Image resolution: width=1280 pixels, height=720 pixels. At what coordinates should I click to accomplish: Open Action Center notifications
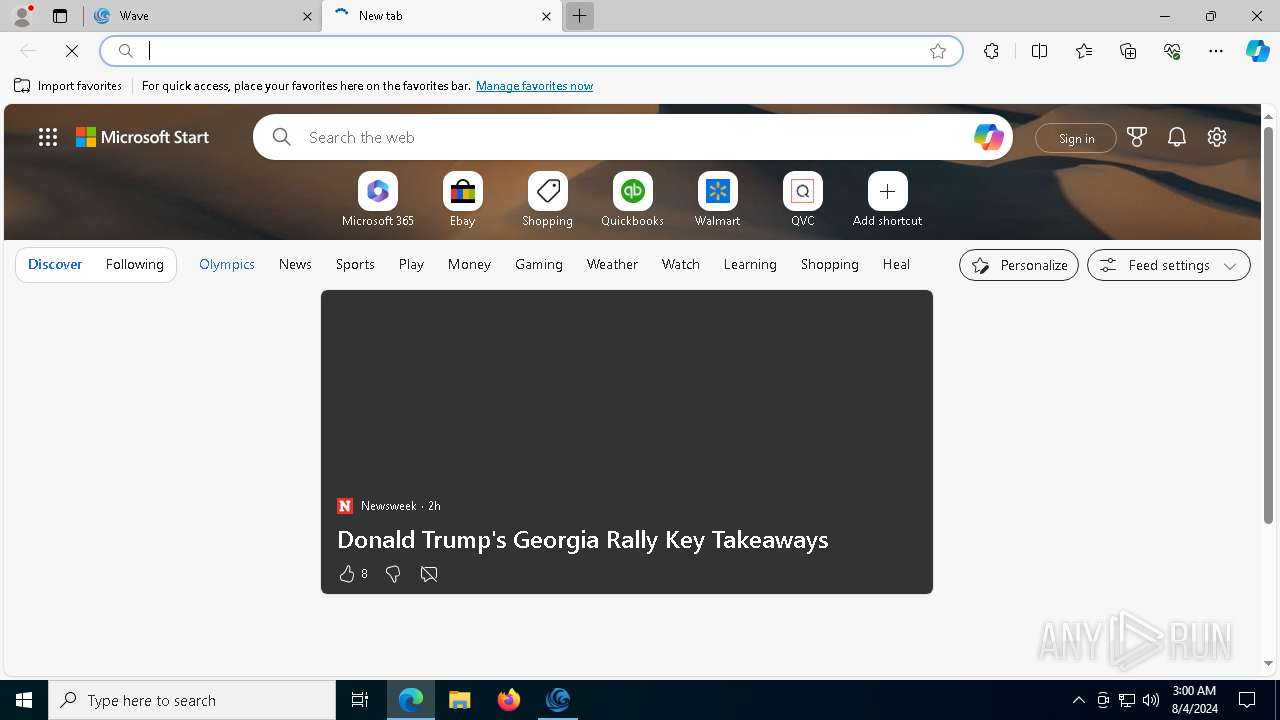tap(1247, 700)
